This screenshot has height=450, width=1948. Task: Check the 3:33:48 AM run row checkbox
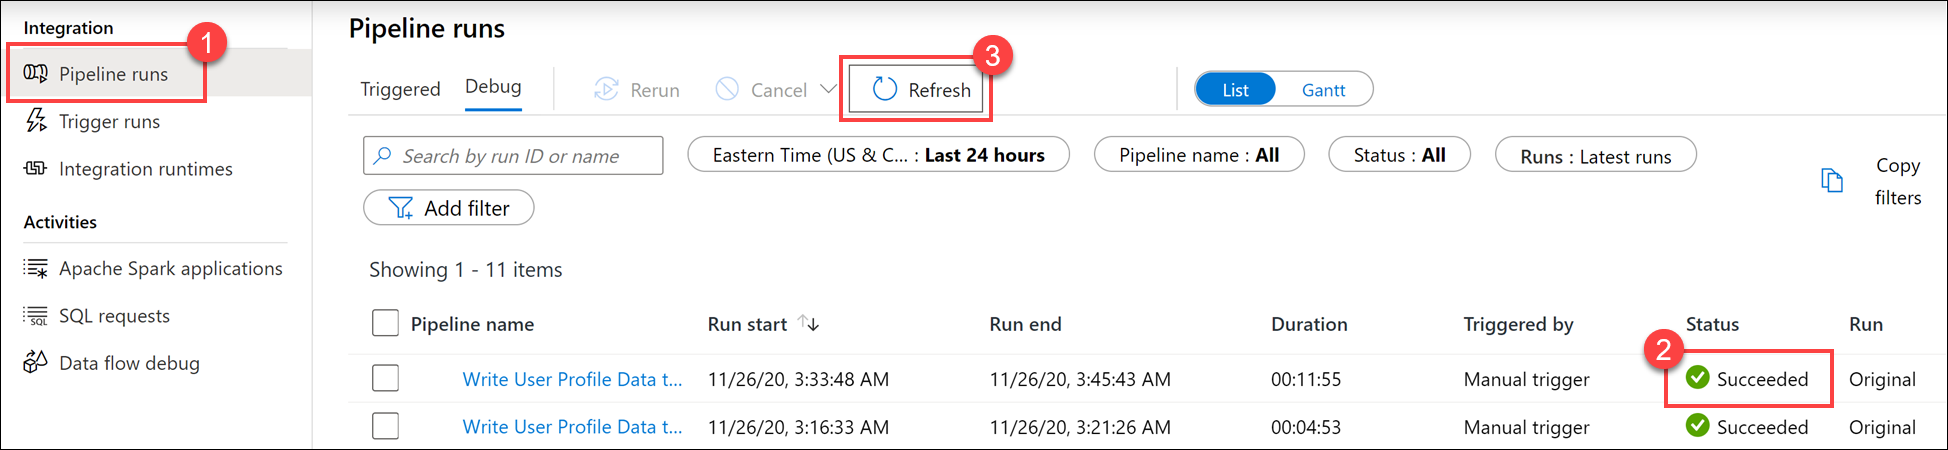(x=385, y=378)
